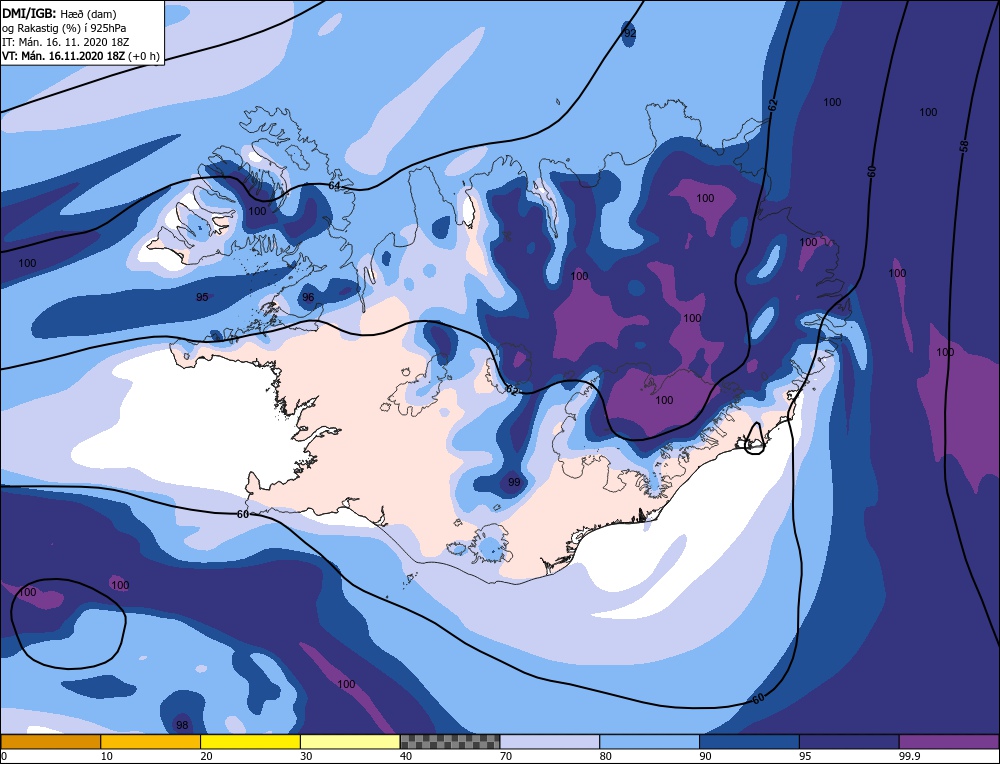Click the legend tick label '40'
Viewport: 1000px width, 764px height.
[x=406, y=756]
